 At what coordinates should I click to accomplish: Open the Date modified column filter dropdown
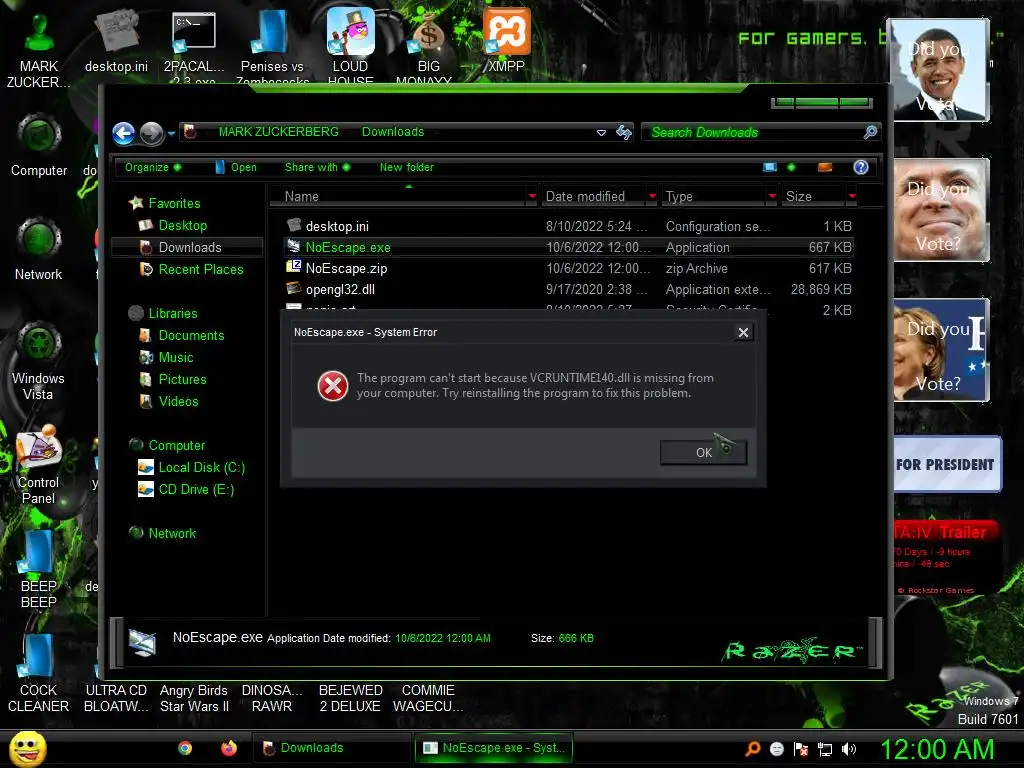tap(652, 197)
